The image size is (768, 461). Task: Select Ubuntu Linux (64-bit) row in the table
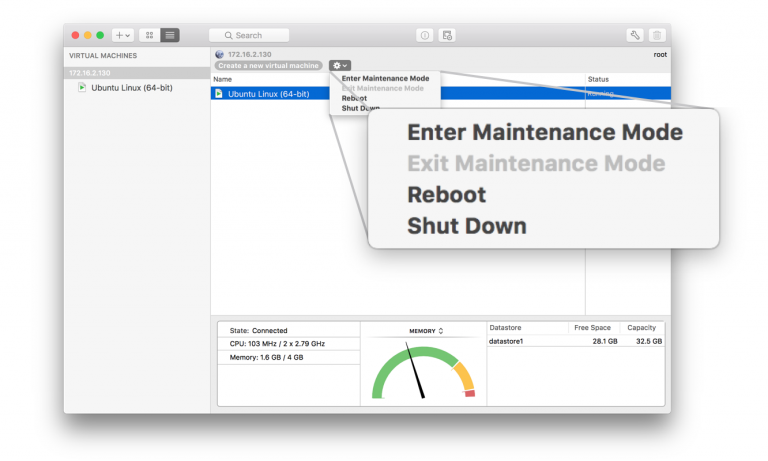[x=268, y=94]
